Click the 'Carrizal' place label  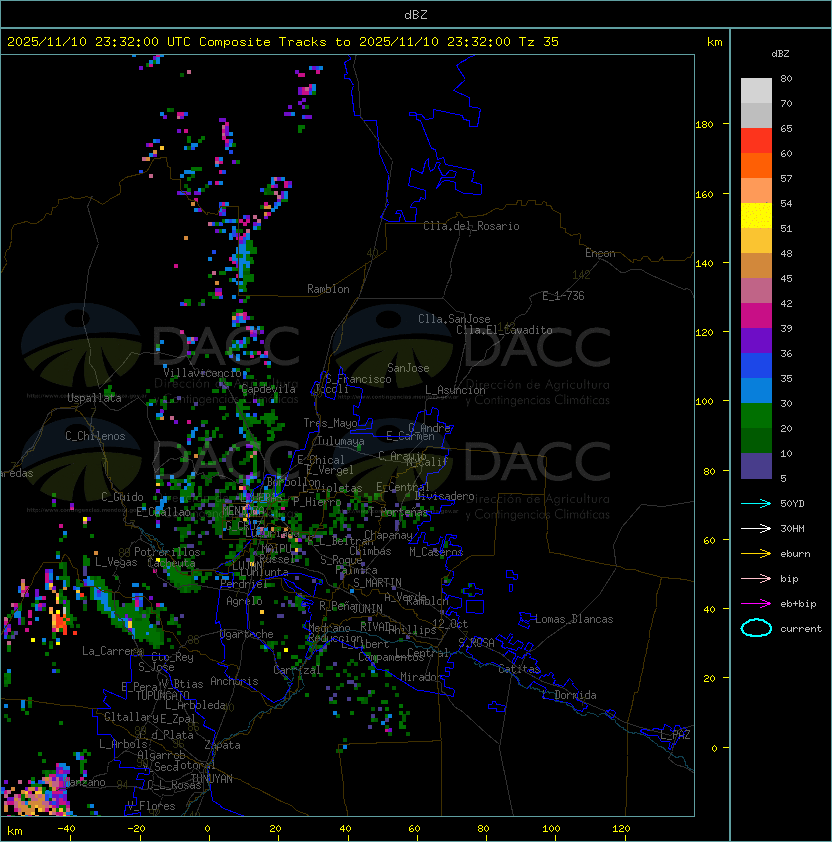[x=296, y=670]
